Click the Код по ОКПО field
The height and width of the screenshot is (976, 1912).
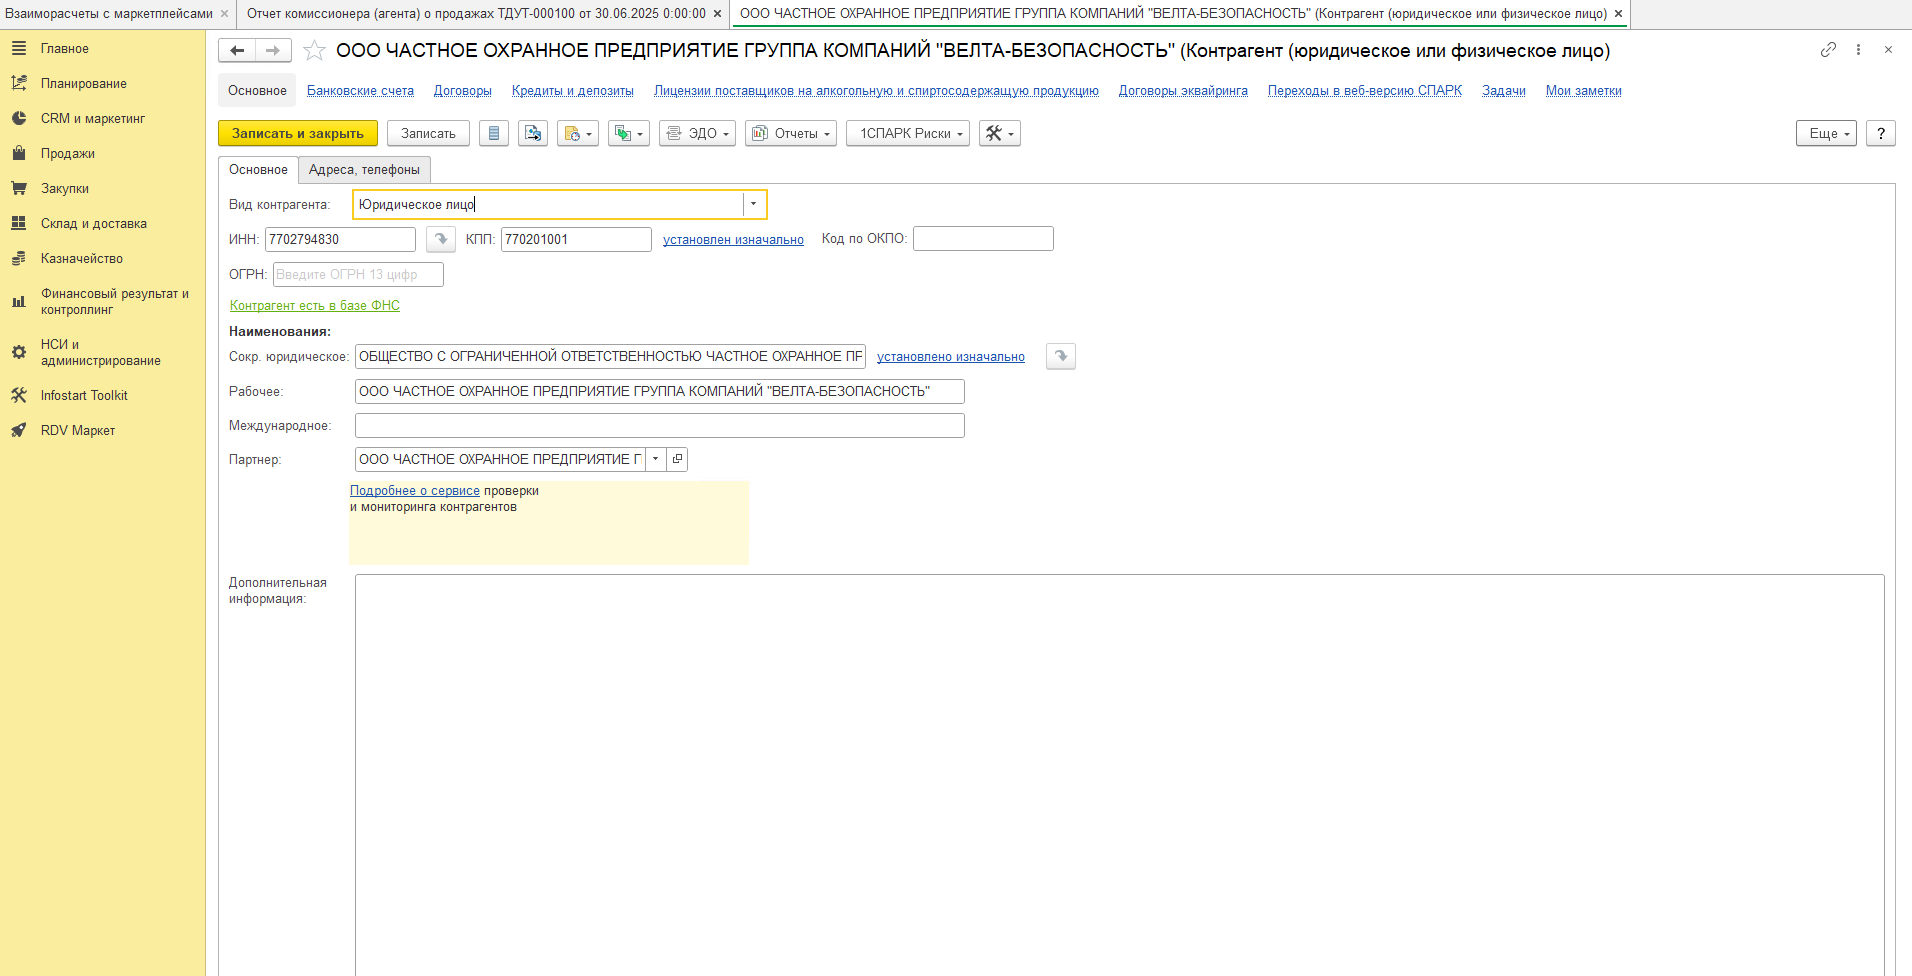click(x=983, y=238)
